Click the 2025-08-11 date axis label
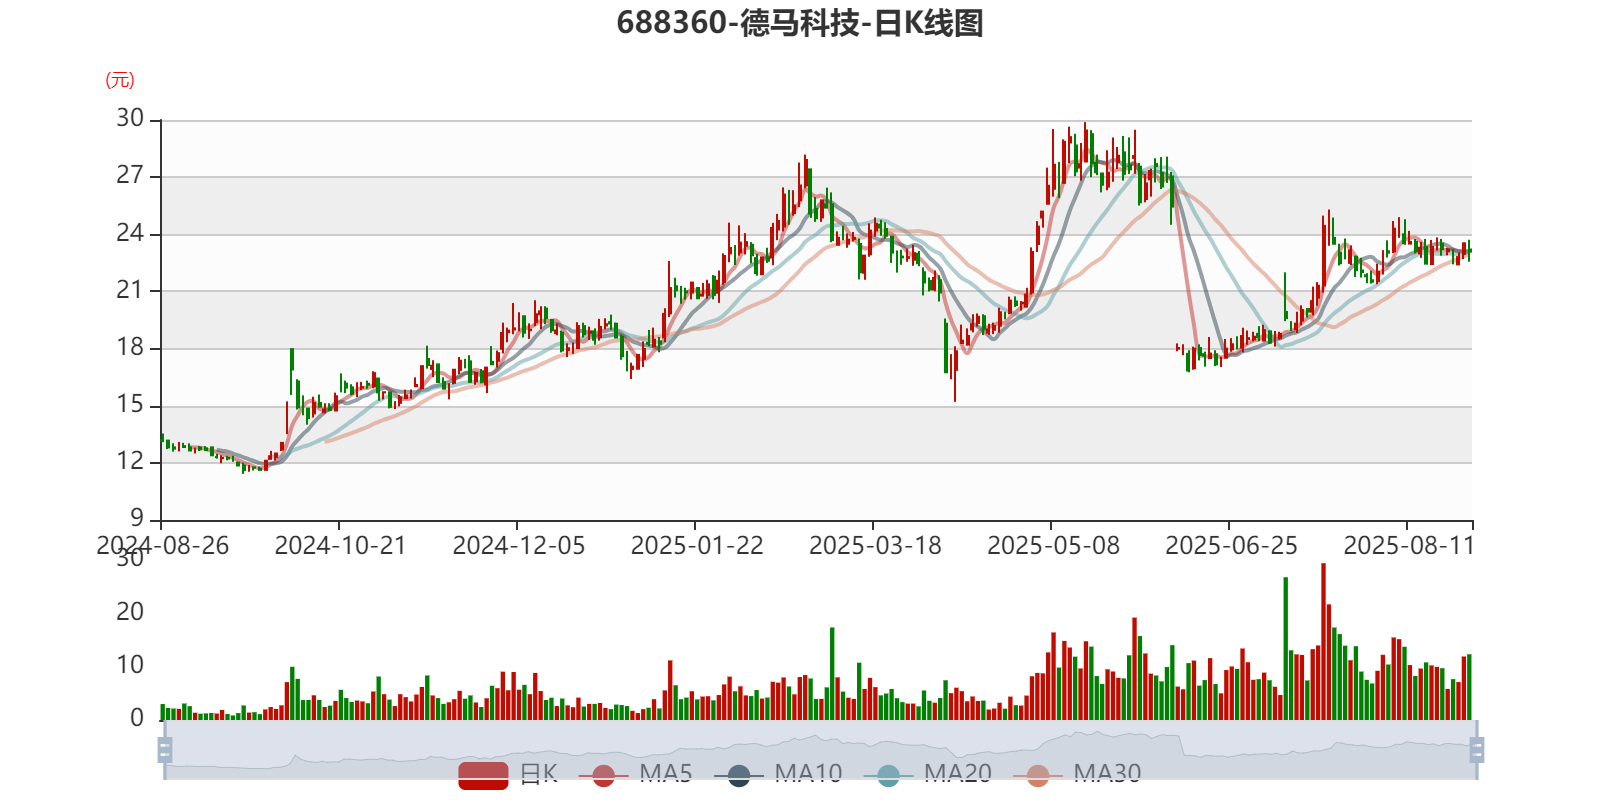 (x=1409, y=546)
